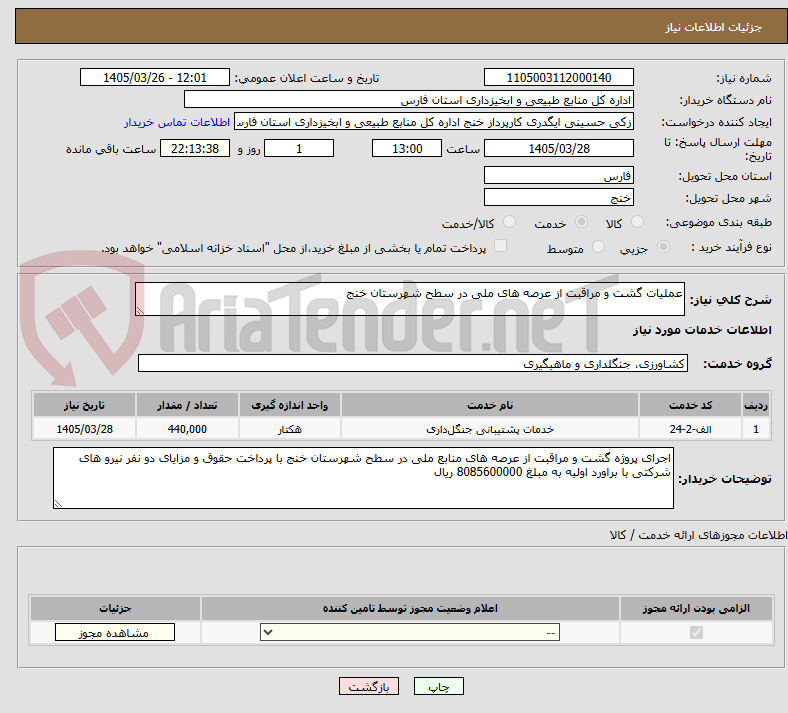Screen dimensions: 788x713
Task: Click the اطلاعات مجوزهای ارائه خدمت / کالا heading
Action: coord(698,535)
